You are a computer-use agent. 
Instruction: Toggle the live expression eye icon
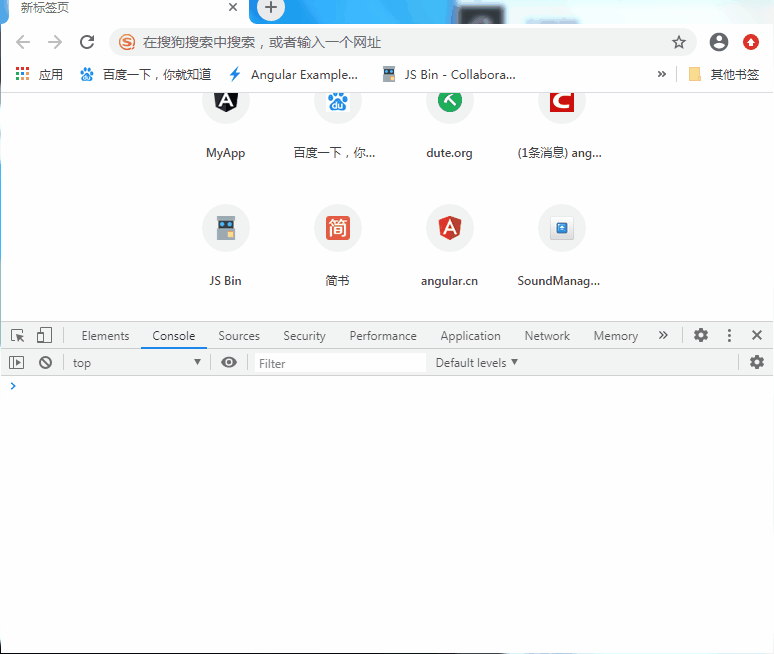click(229, 363)
